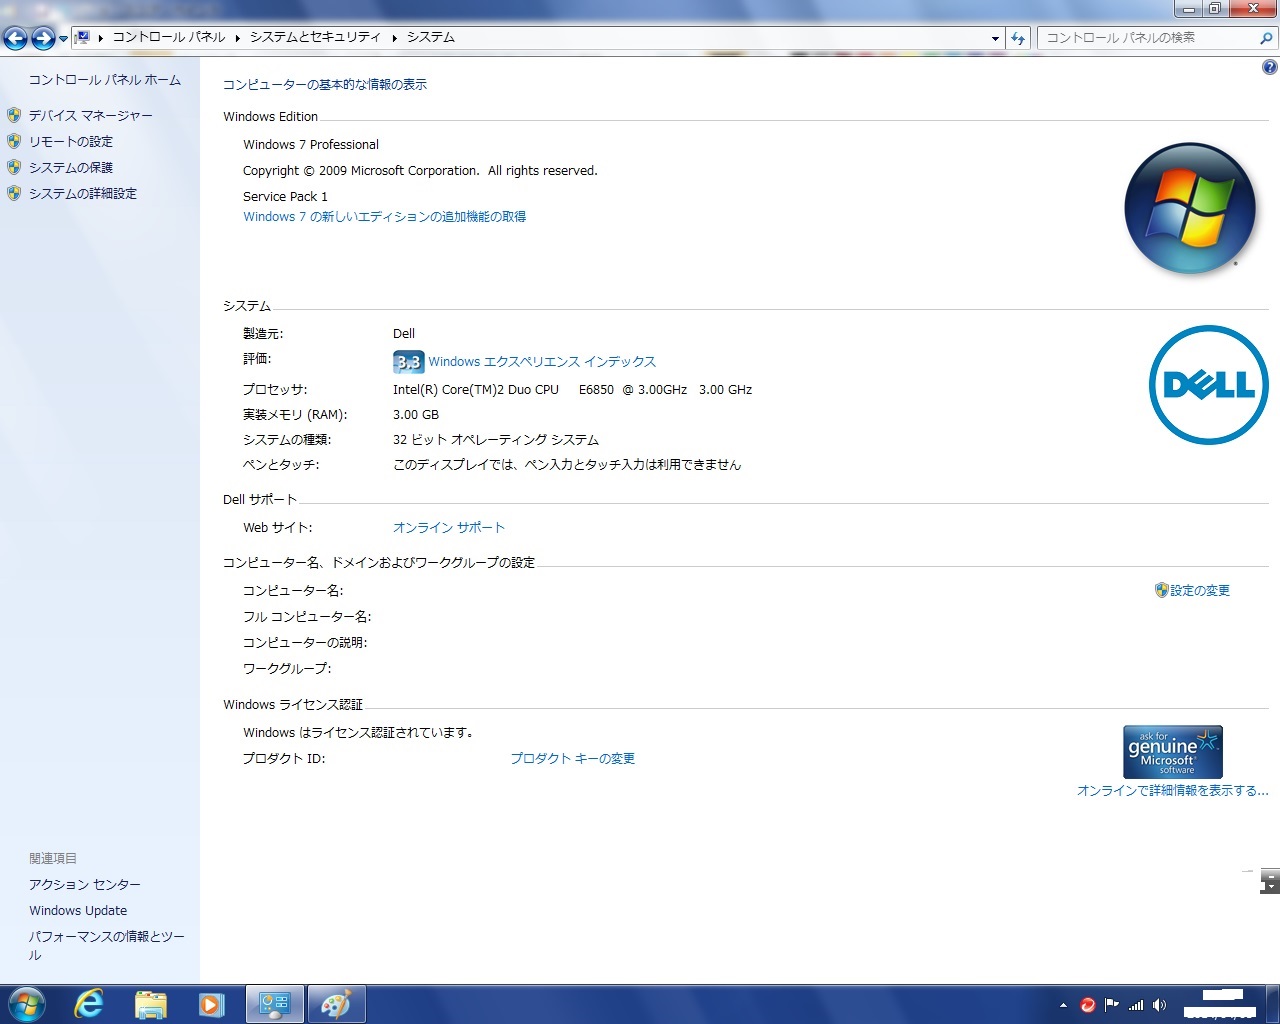Select システム in the breadcrumb

pyautogui.click(x=431, y=37)
